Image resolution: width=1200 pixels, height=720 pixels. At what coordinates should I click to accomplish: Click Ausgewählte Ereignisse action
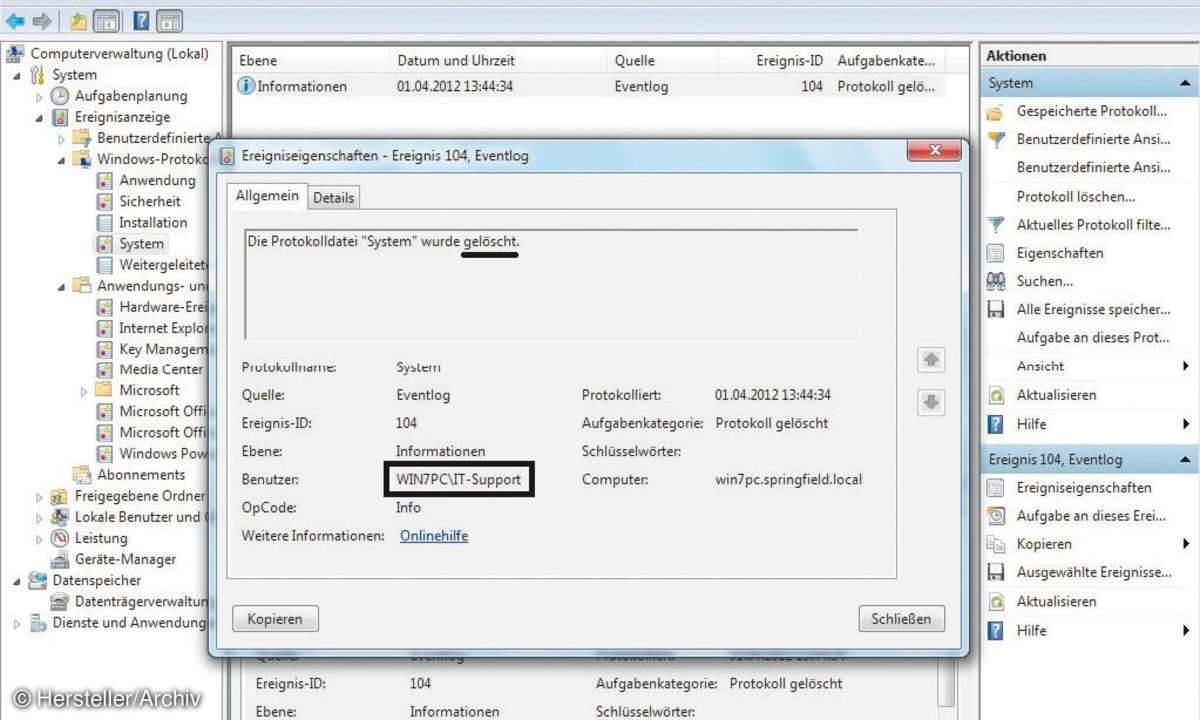tap(1094, 573)
